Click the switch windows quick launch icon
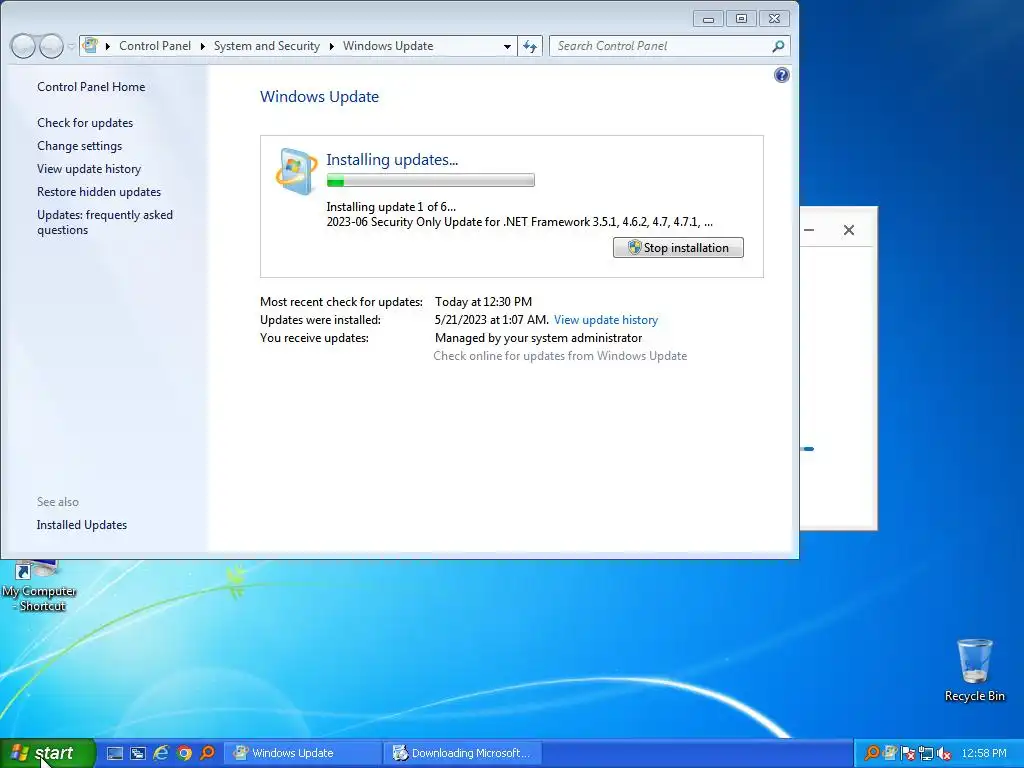1024x768 pixels. point(138,753)
